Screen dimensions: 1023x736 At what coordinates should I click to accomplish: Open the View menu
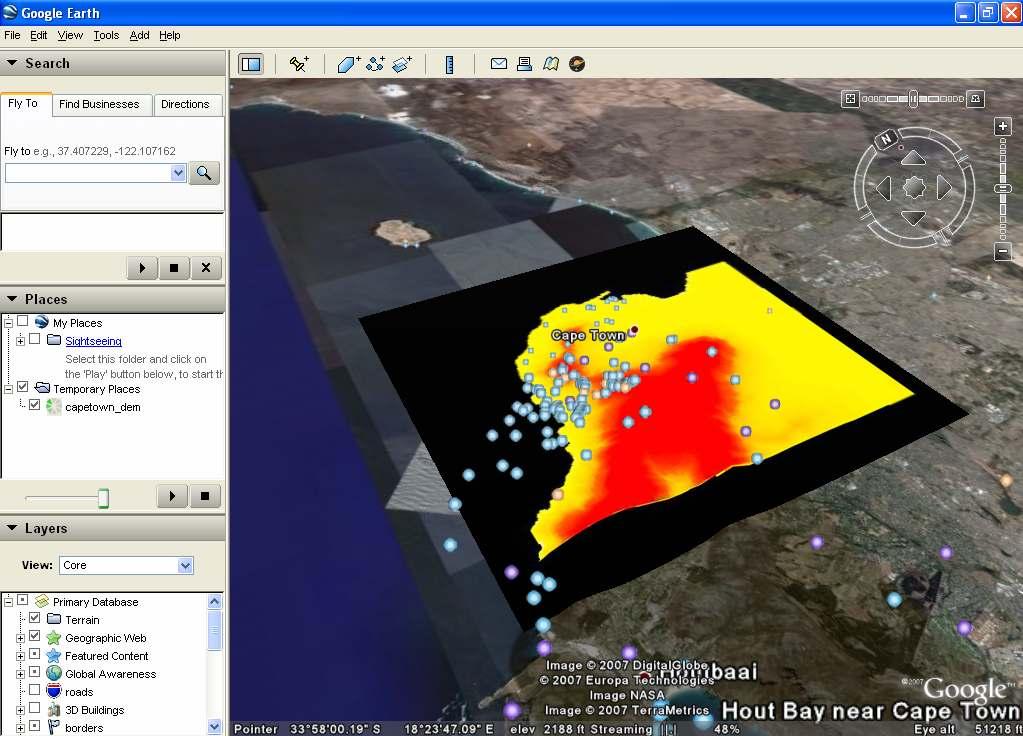click(x=70, y=35)
